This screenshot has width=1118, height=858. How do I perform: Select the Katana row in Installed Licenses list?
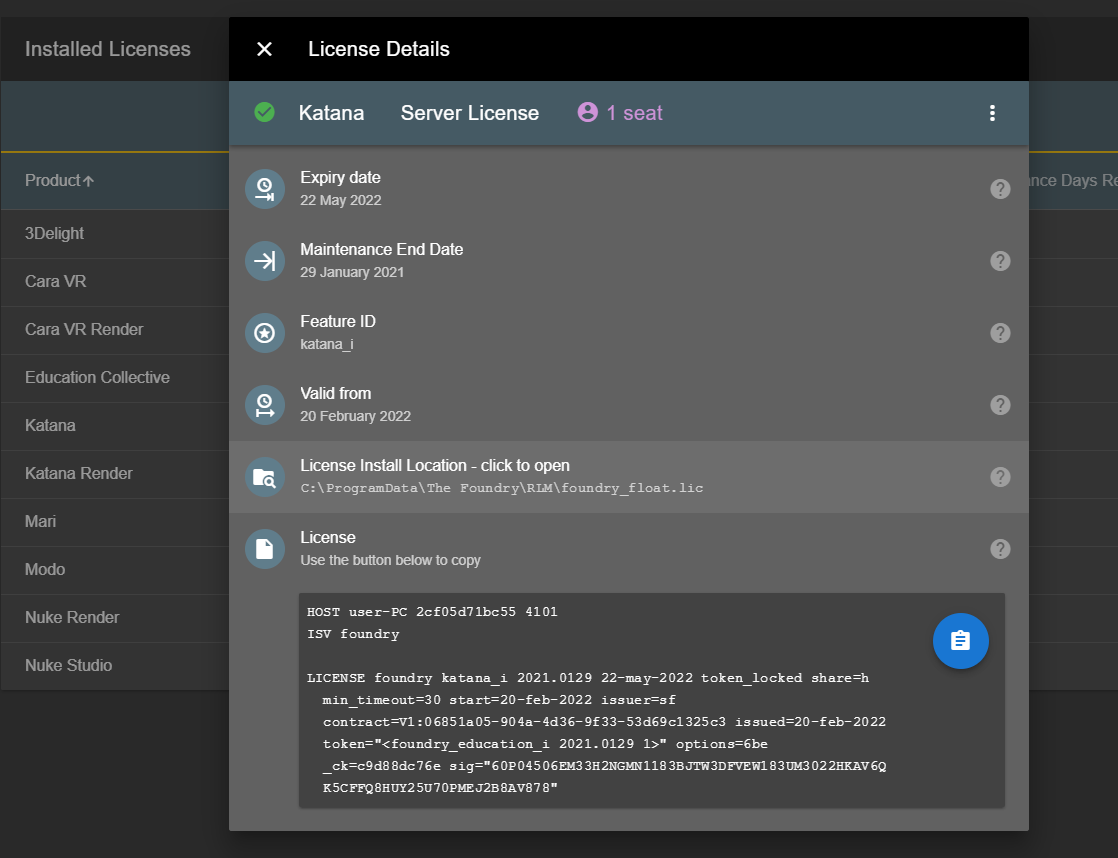115,426
